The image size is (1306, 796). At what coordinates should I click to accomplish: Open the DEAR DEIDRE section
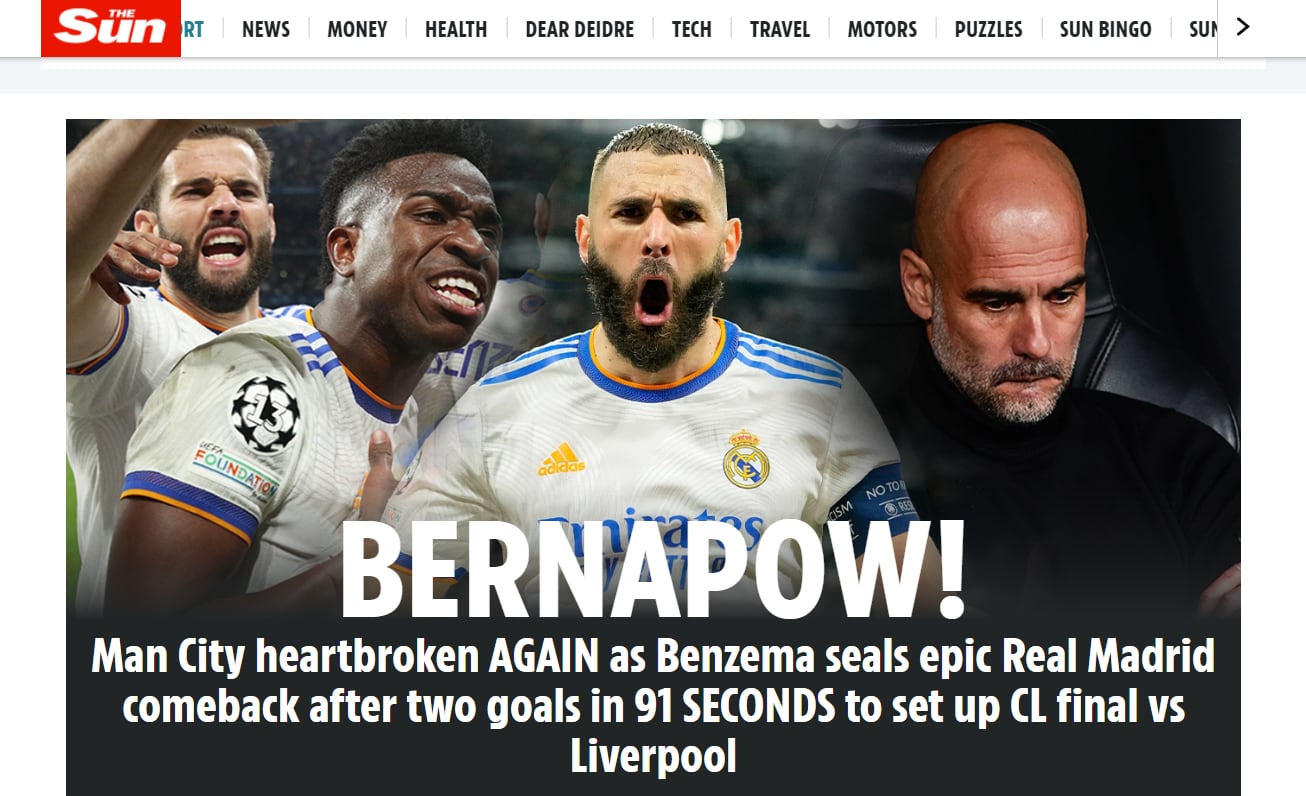tap(580, 29)
